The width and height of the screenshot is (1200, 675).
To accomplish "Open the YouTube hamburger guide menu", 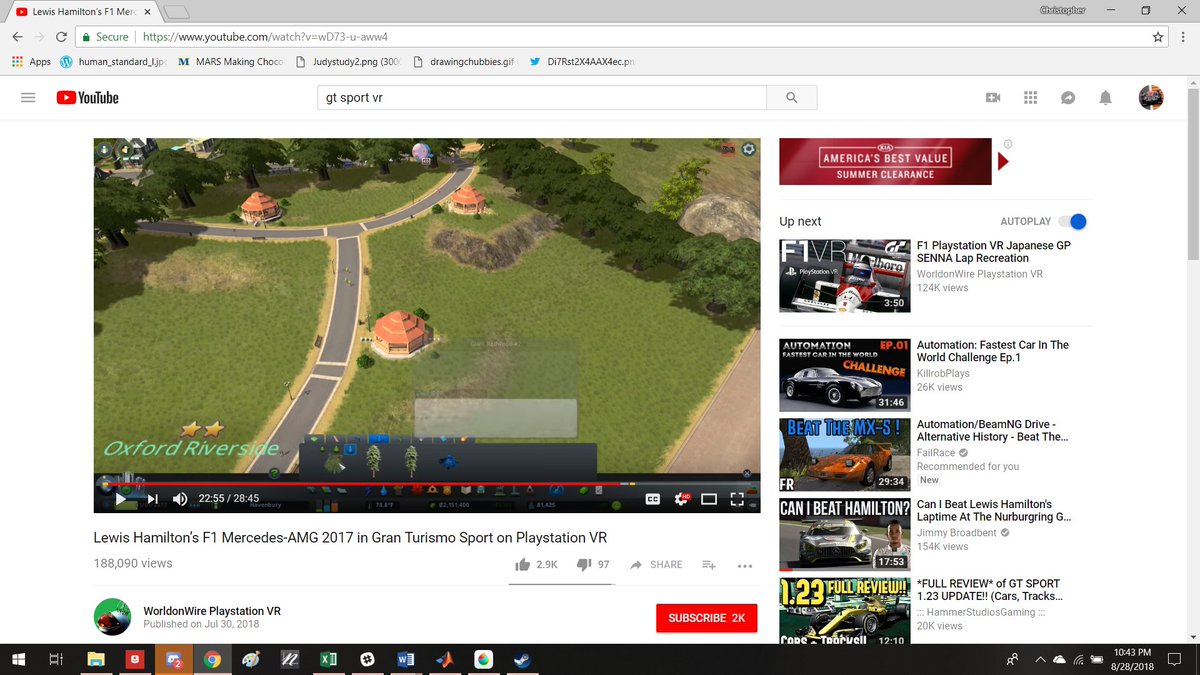I will coord(28,97).
